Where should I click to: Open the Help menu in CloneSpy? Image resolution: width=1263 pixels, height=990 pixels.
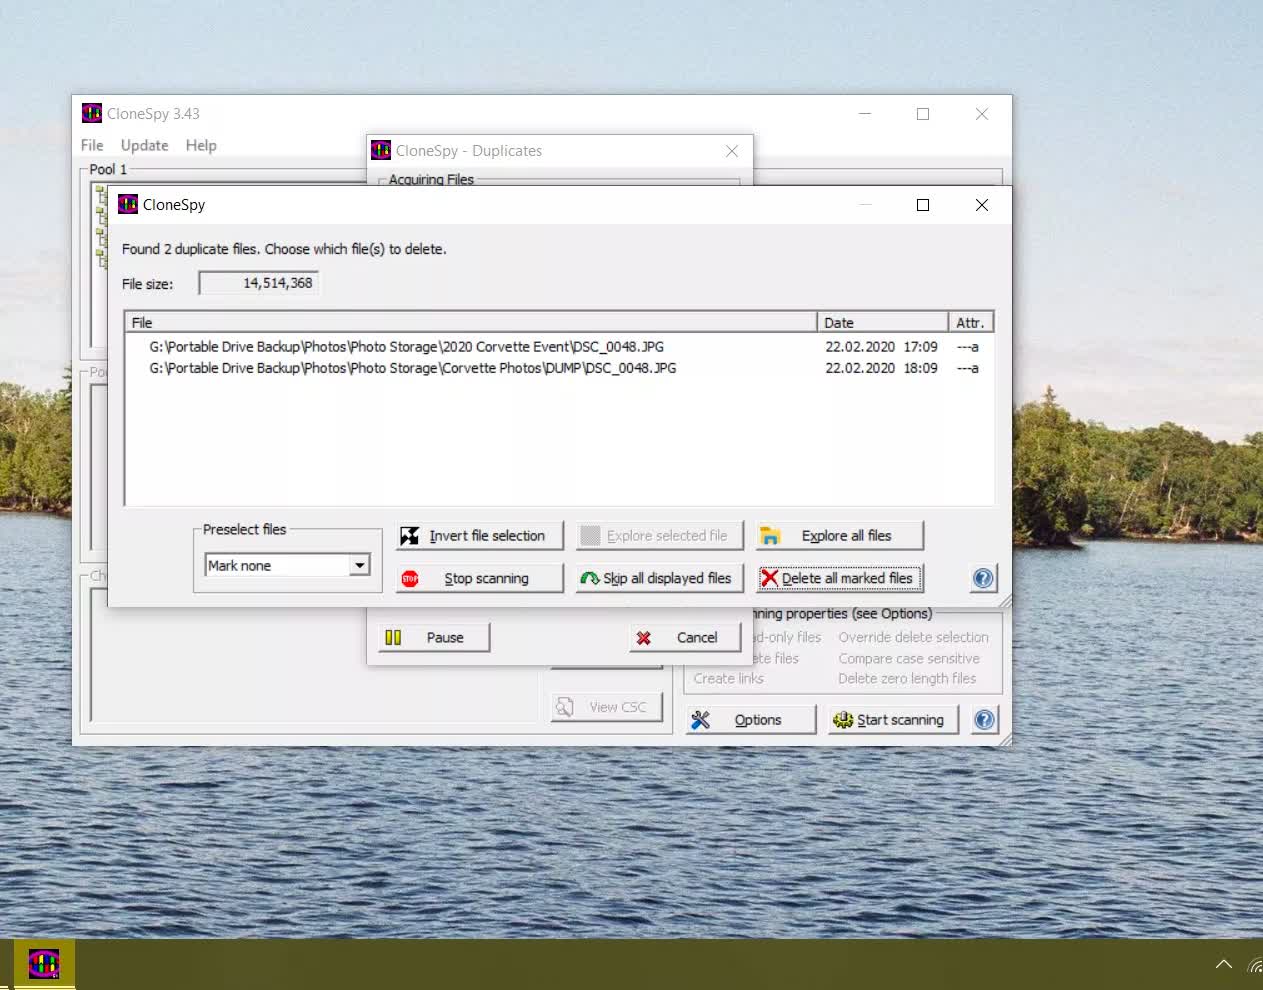pyautogui.click(x=201, y=146)
